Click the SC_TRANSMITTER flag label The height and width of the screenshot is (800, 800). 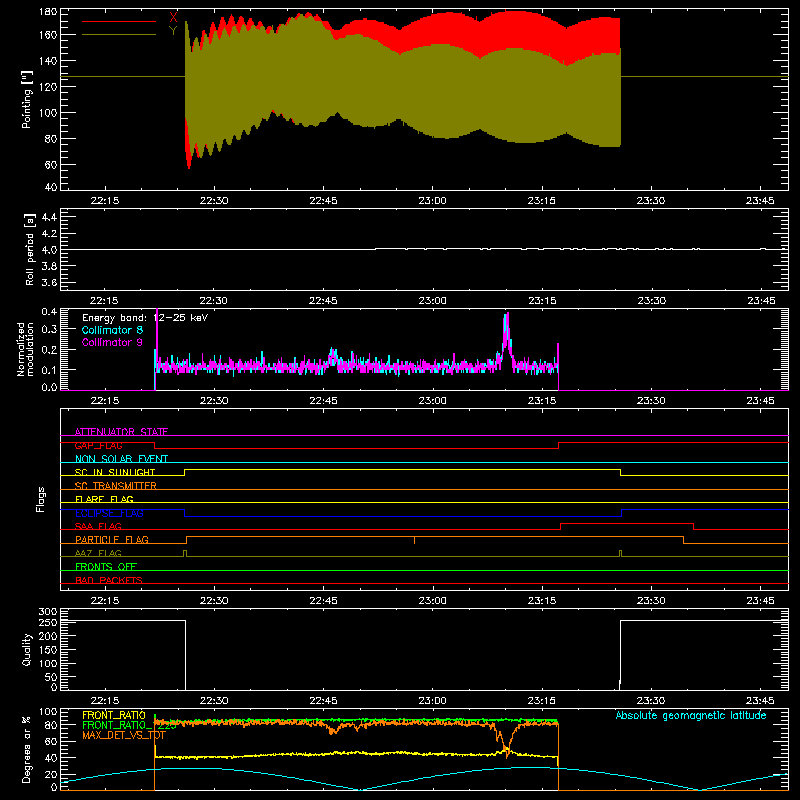pyautogui.click(x=116, y=485)
